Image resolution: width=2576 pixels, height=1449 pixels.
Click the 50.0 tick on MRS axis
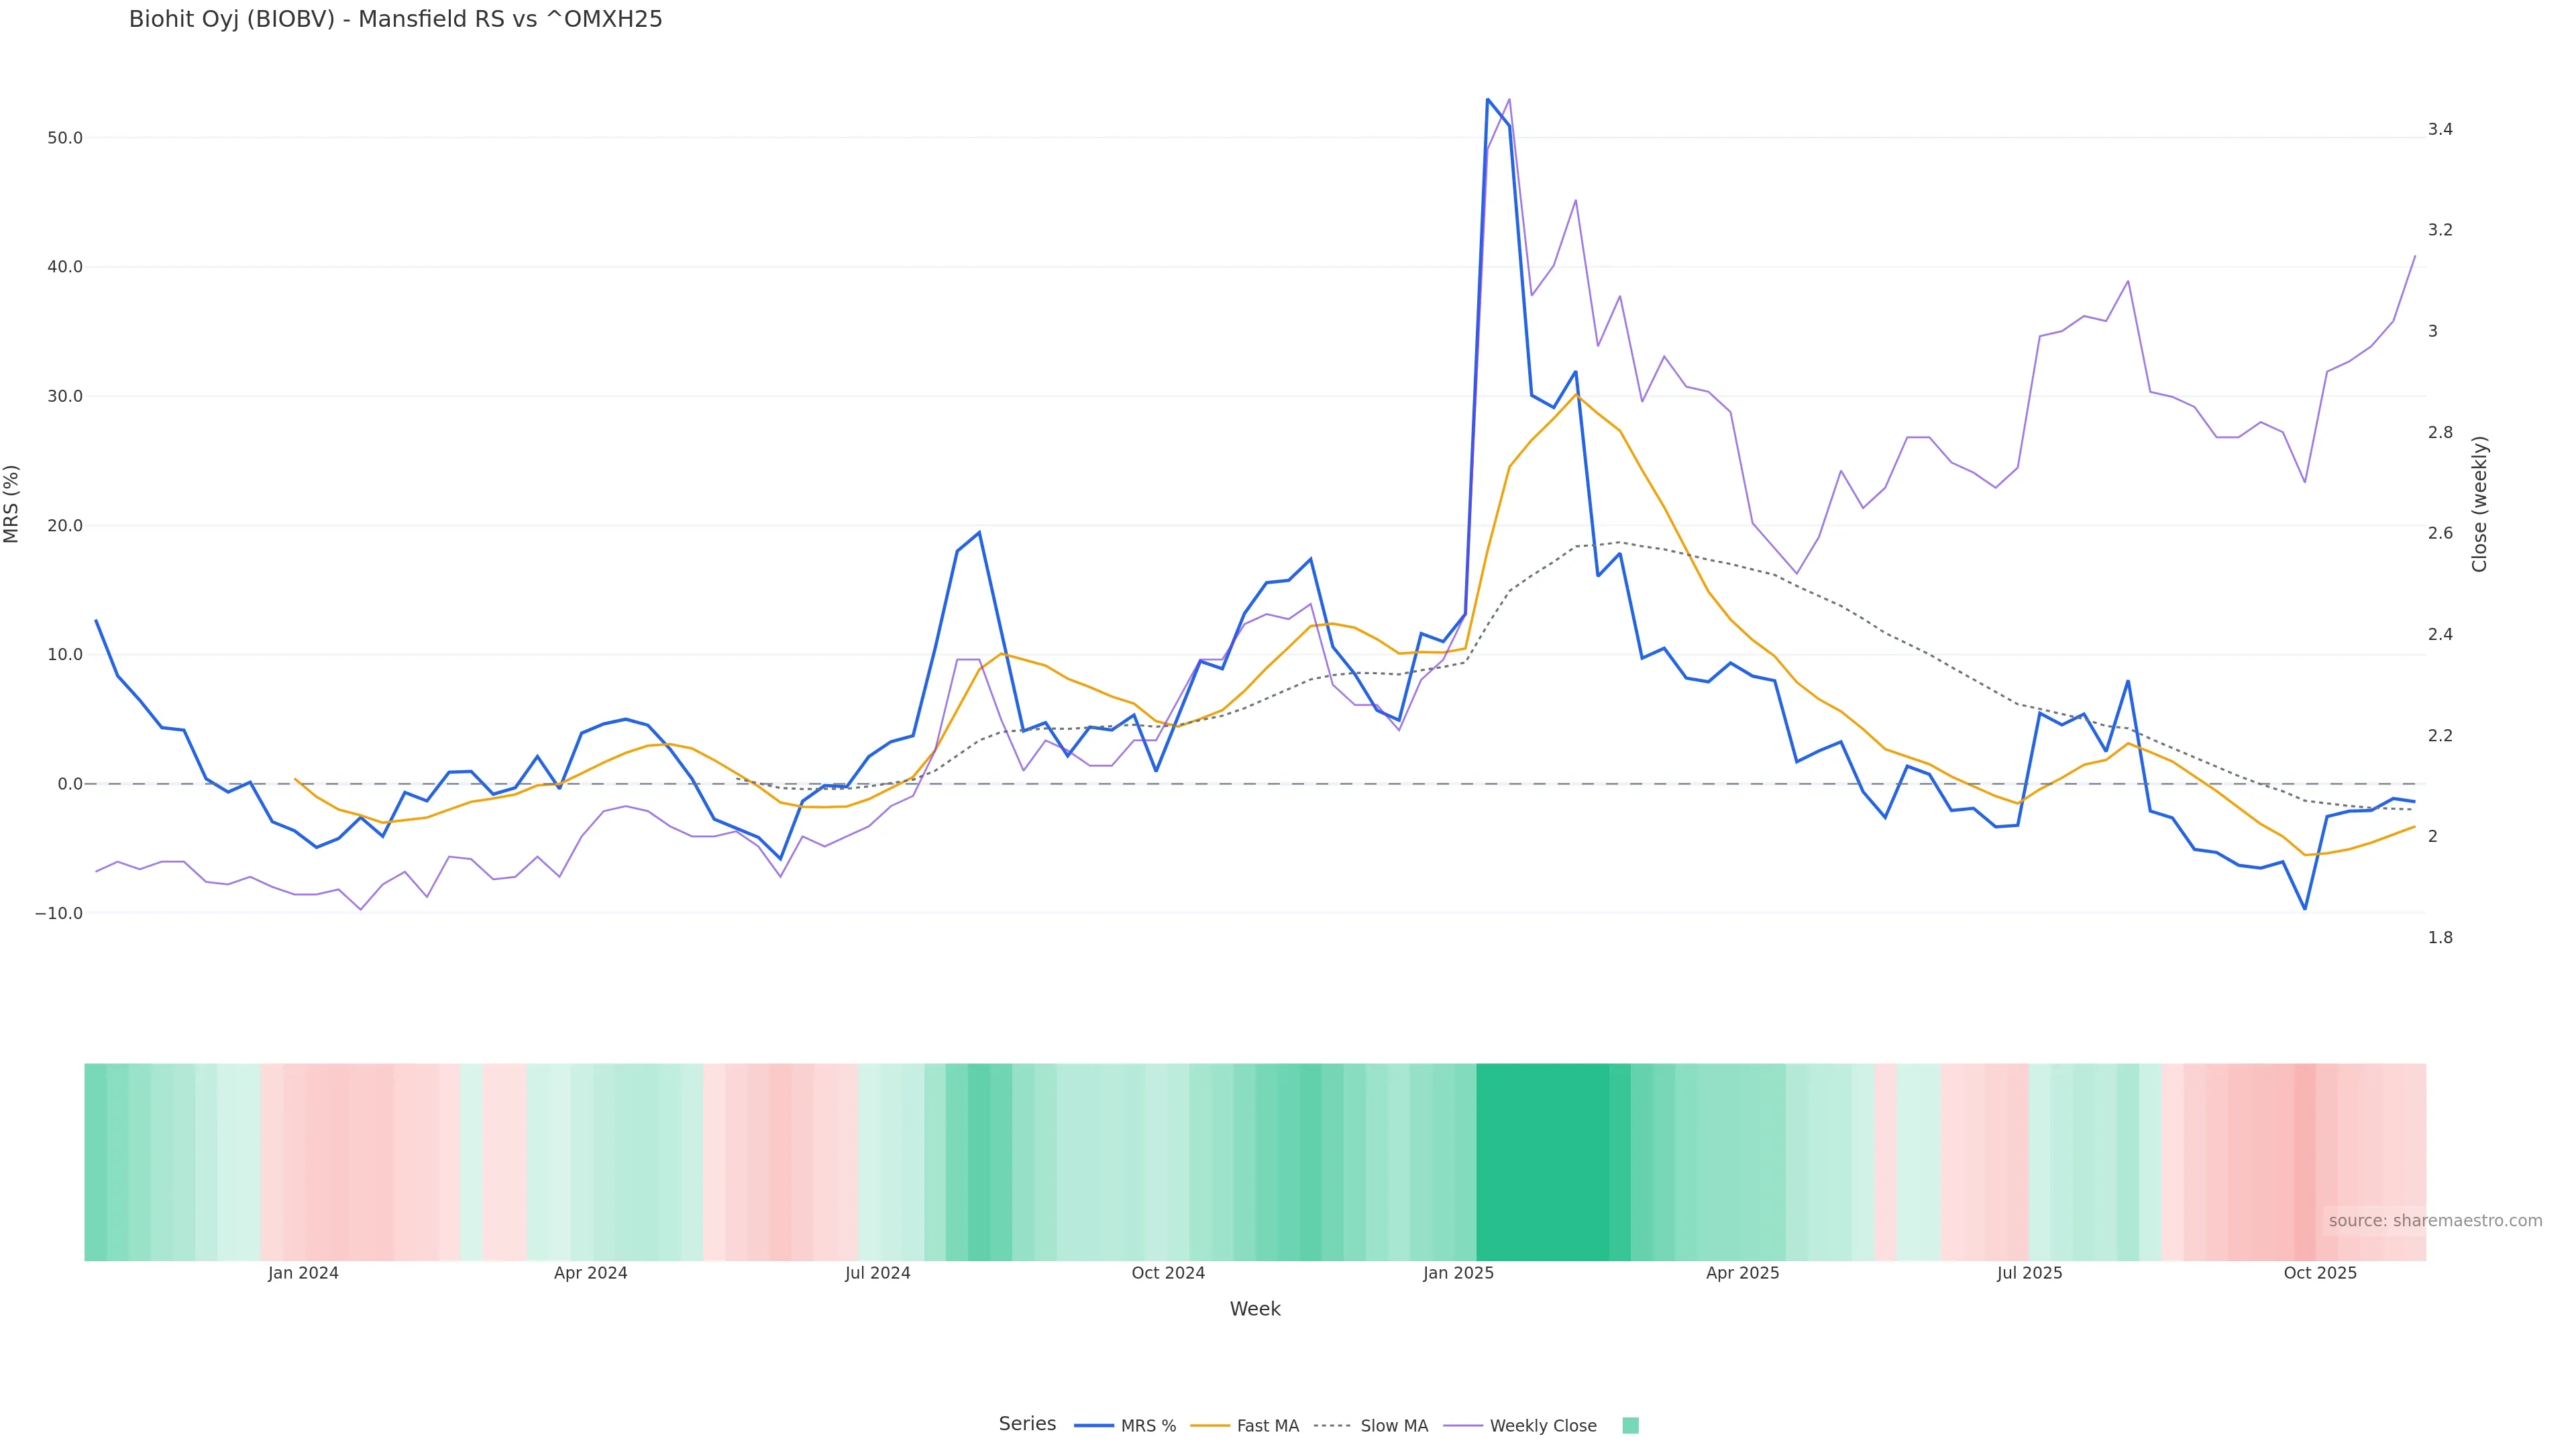[x=64, y=138]
